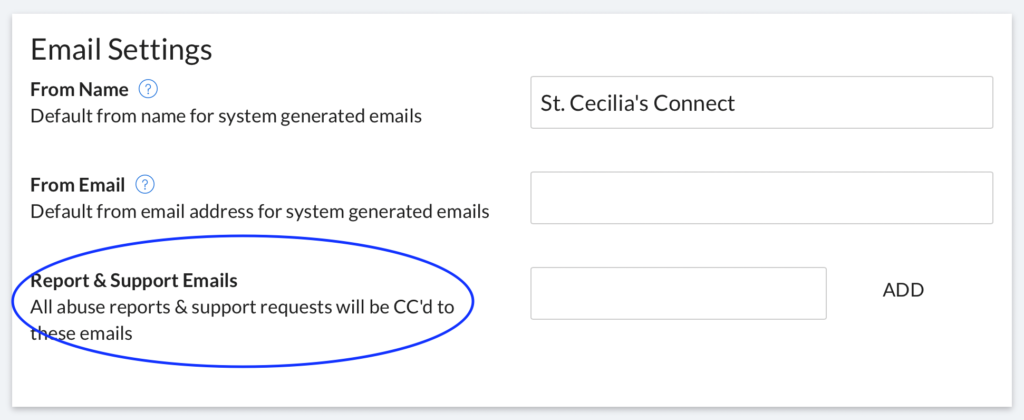Image resolution: width=1024 pixels, height=420 pixels.
Task: Click the words 'these emails' in description
Action: (82, 334)
